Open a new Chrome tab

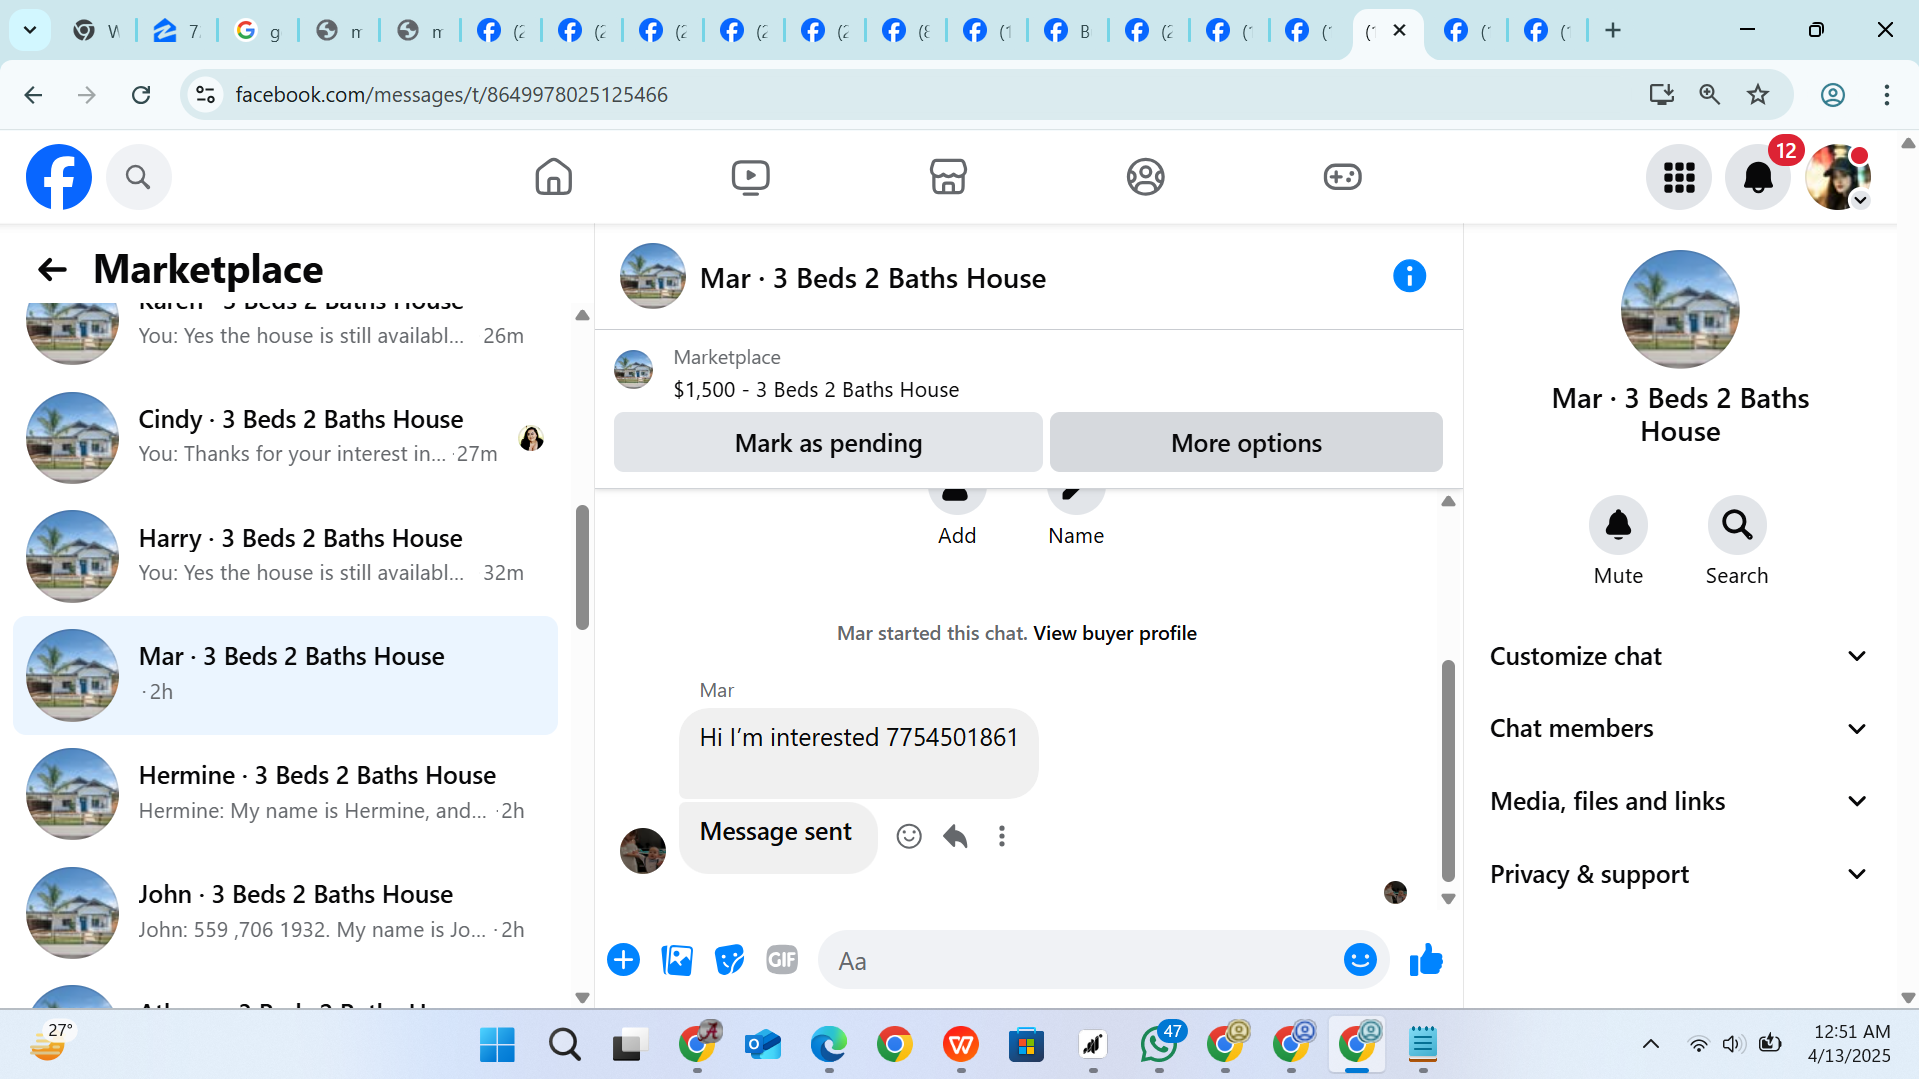tap(1612, 30)
